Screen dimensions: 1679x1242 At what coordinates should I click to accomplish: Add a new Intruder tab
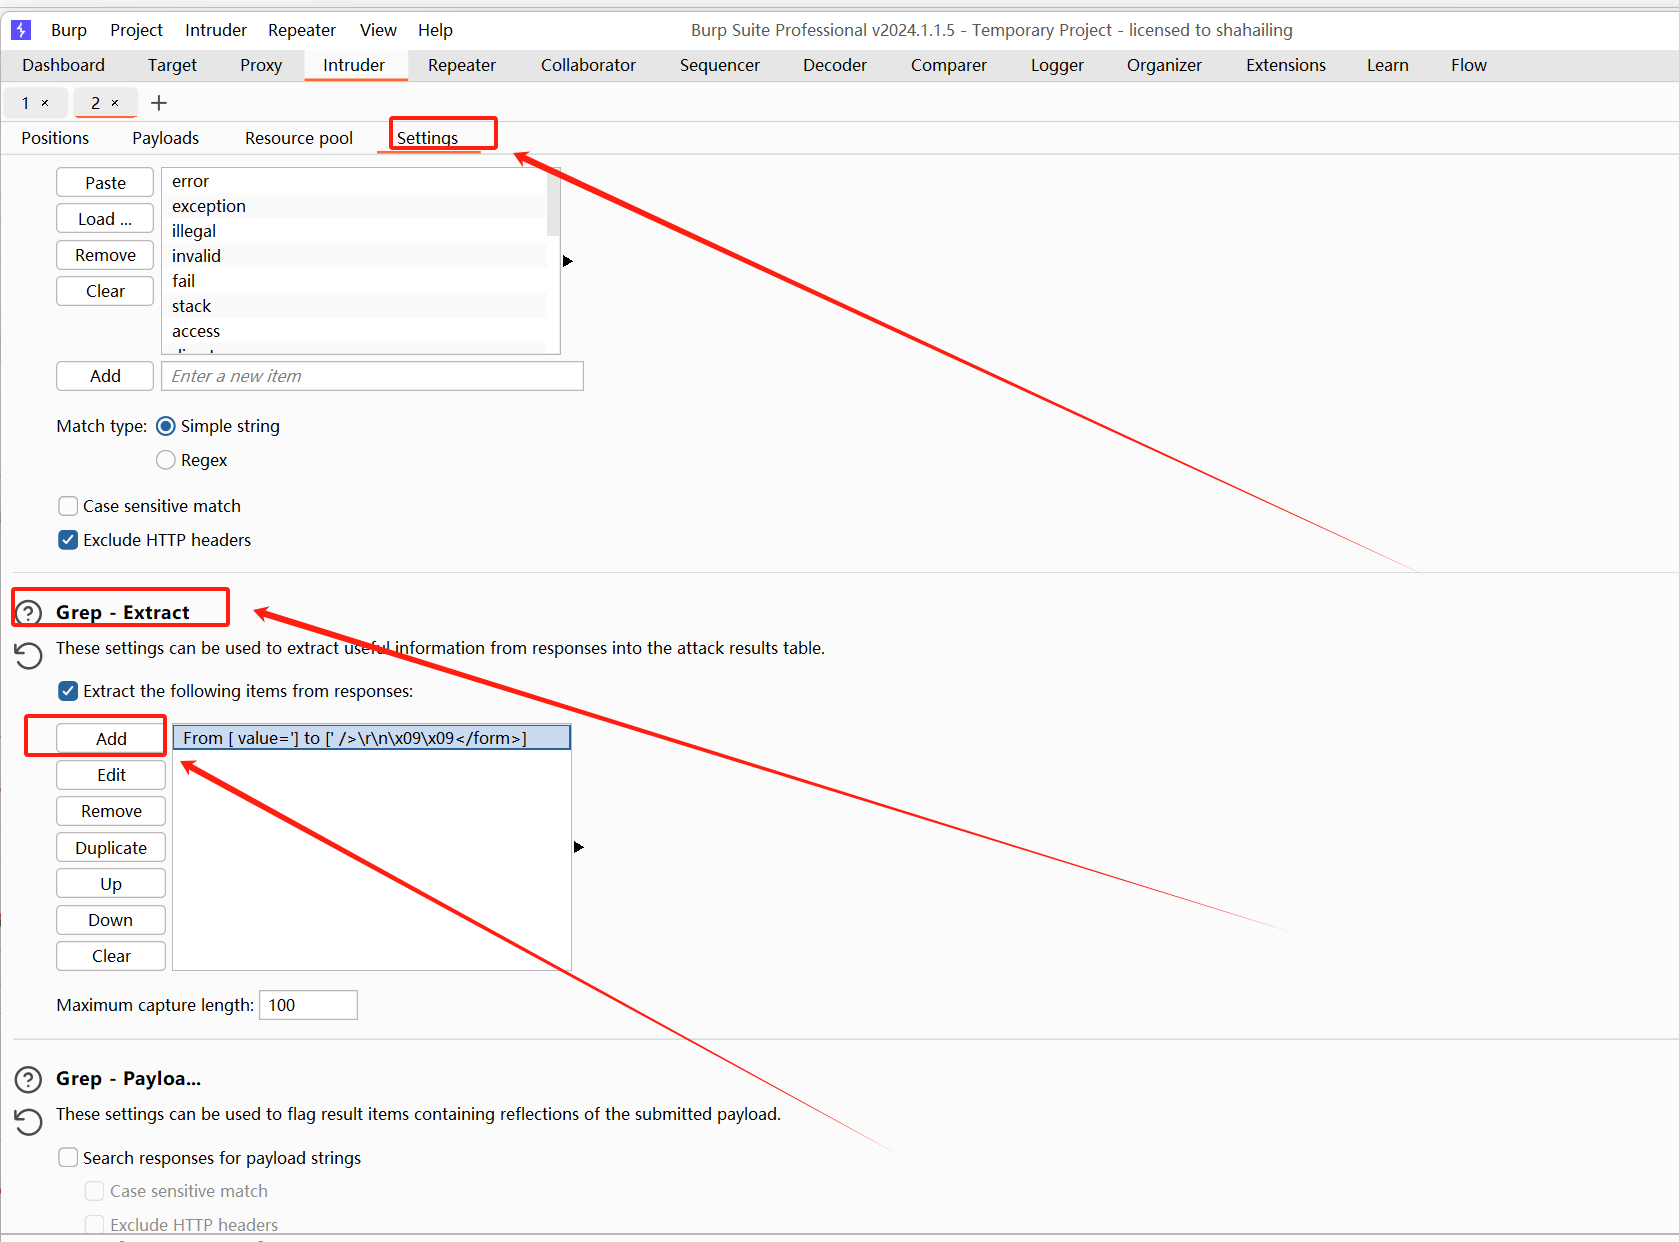coord(158,103)
